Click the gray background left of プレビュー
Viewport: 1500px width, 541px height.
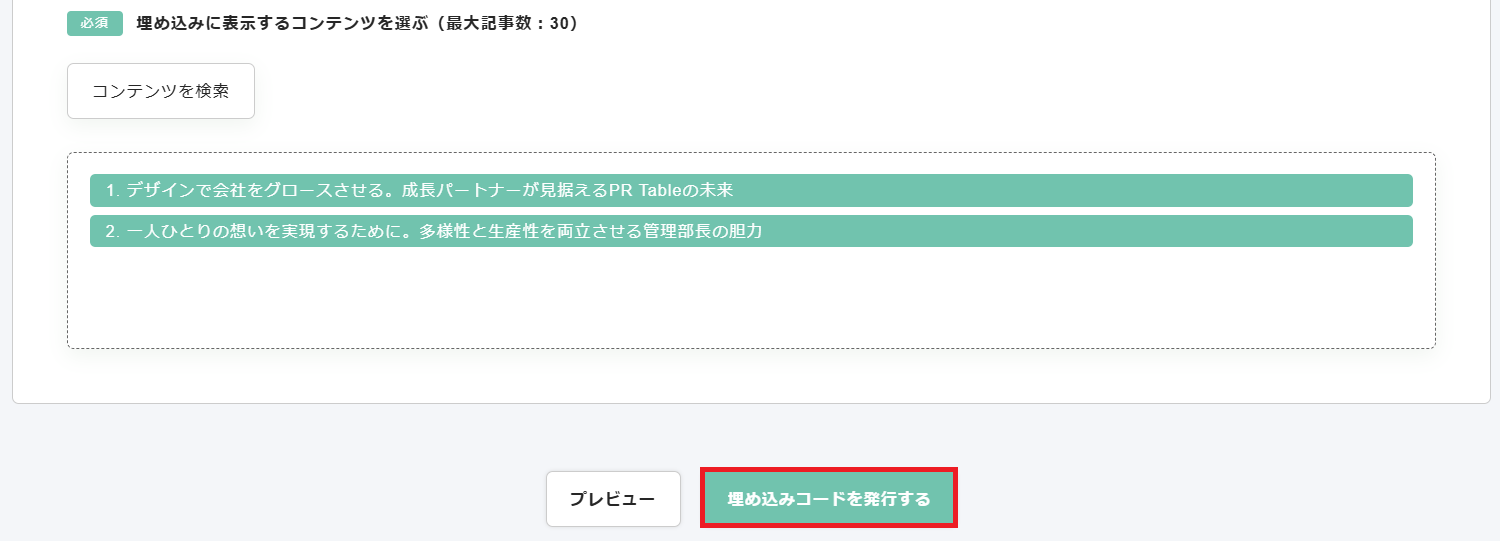[300, 498]
